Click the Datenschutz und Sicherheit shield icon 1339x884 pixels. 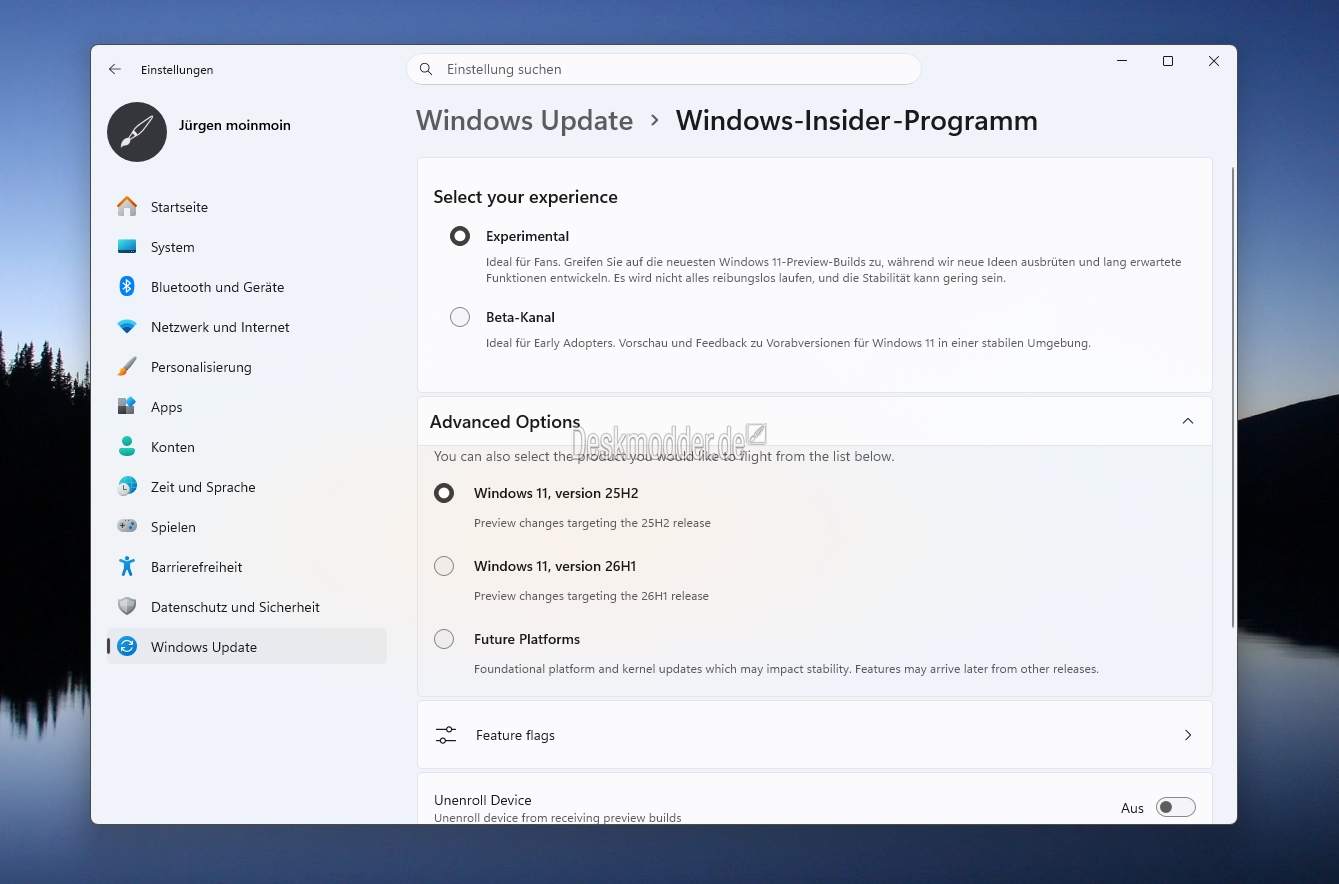[x=127, y=607]
